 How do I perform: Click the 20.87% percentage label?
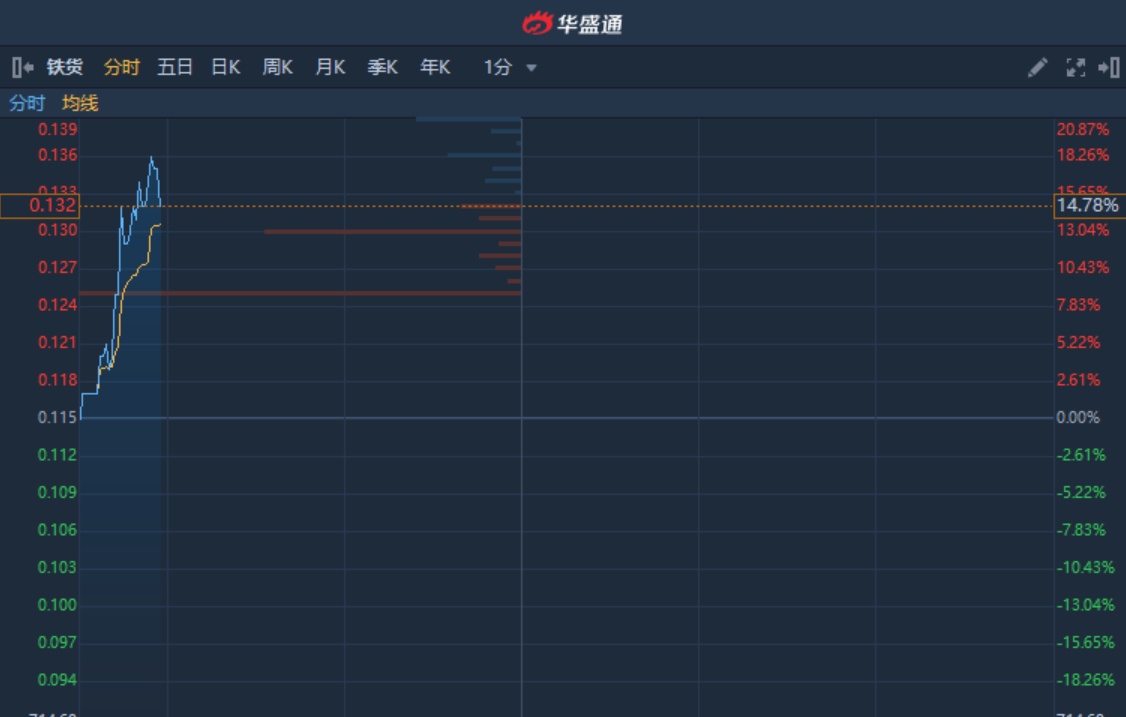[1083, 129]
